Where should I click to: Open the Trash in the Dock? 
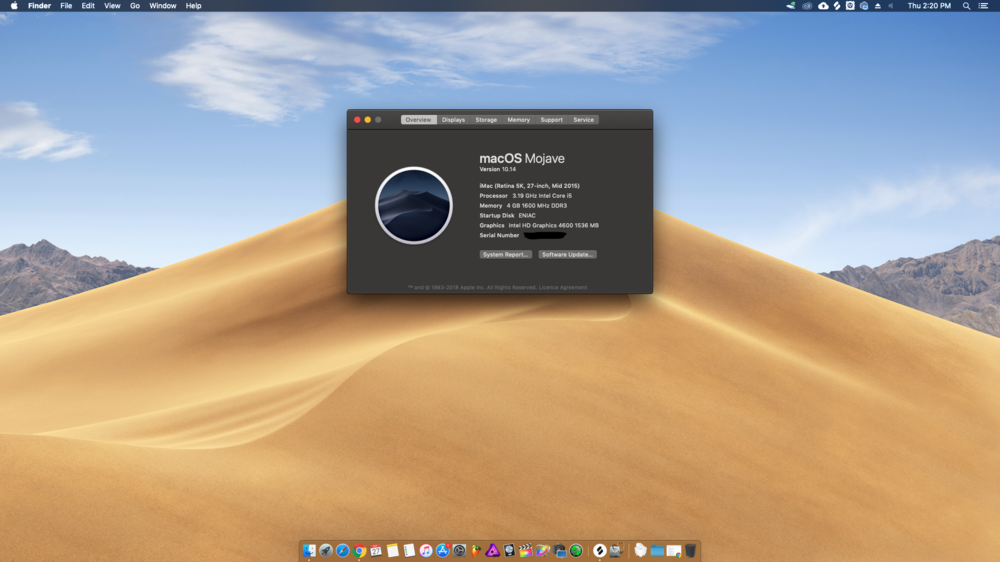tap(691, 551)
